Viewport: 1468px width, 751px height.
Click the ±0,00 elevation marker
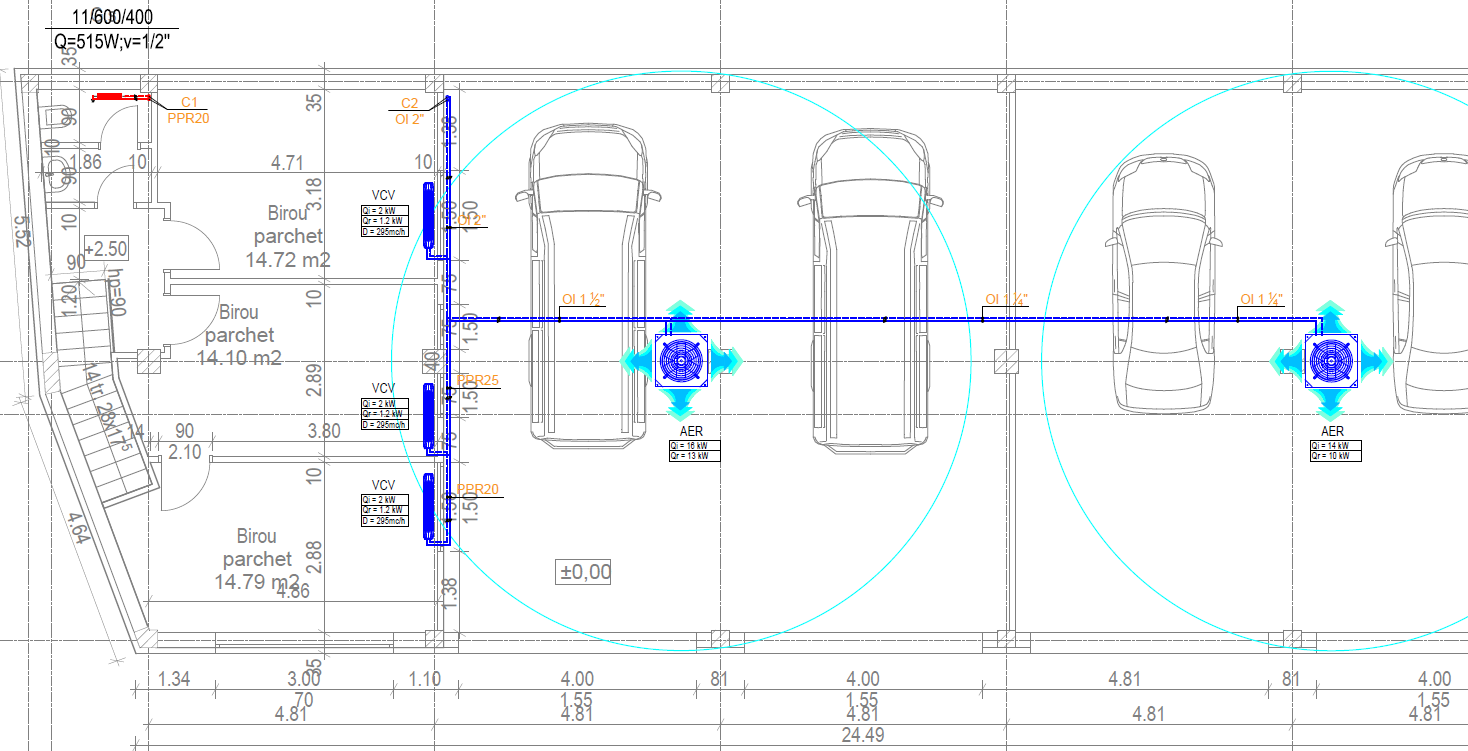[x=583, y=572]
